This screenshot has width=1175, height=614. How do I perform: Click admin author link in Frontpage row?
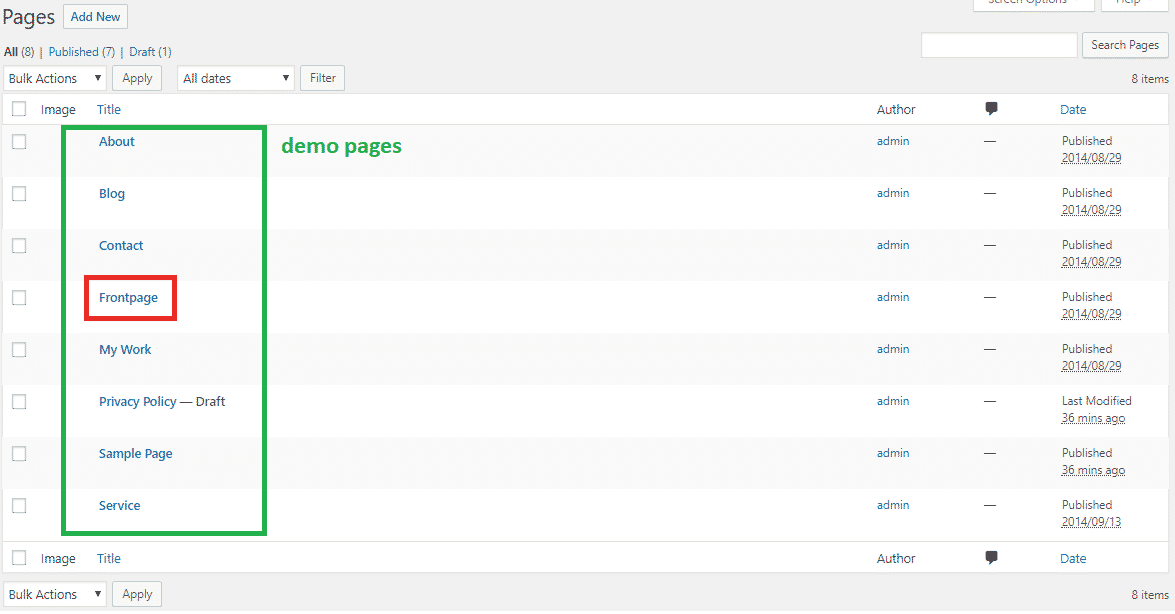(x=892, y=297)
